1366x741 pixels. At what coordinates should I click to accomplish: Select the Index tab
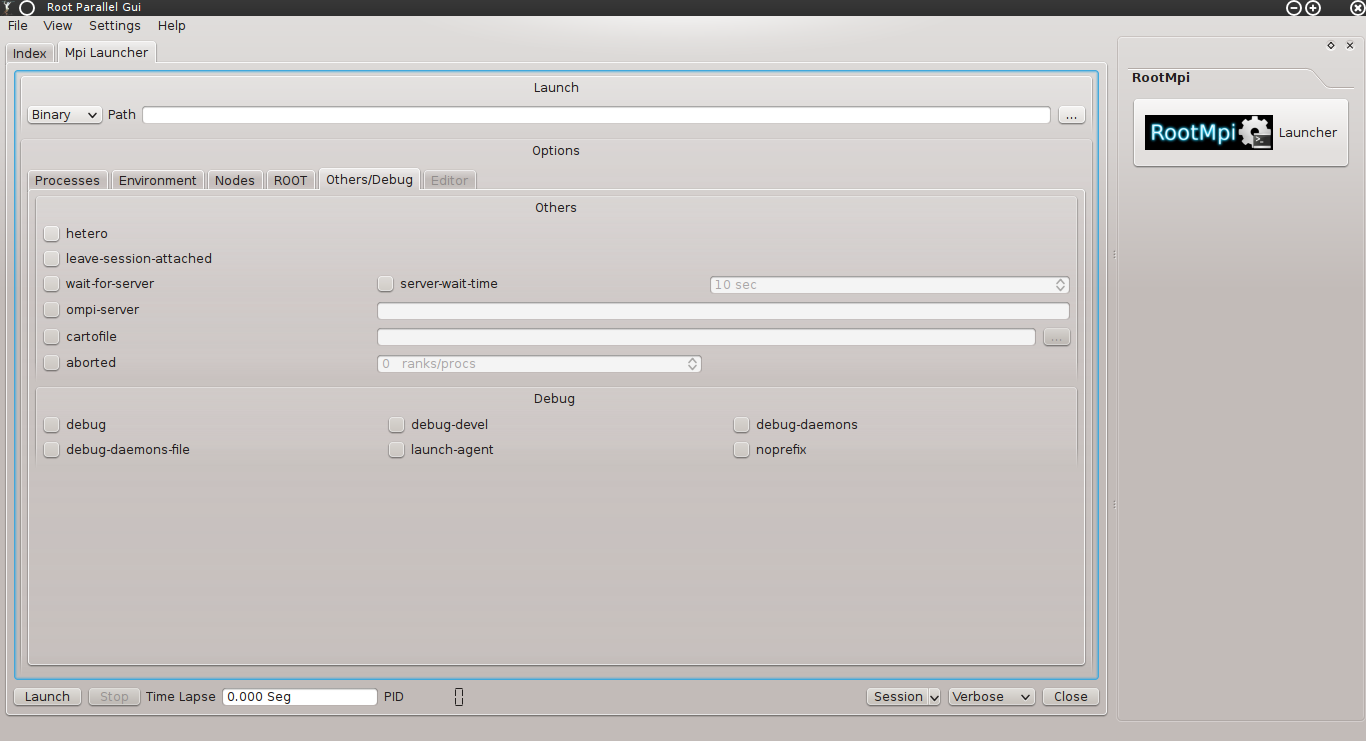(x=30, y=53)
